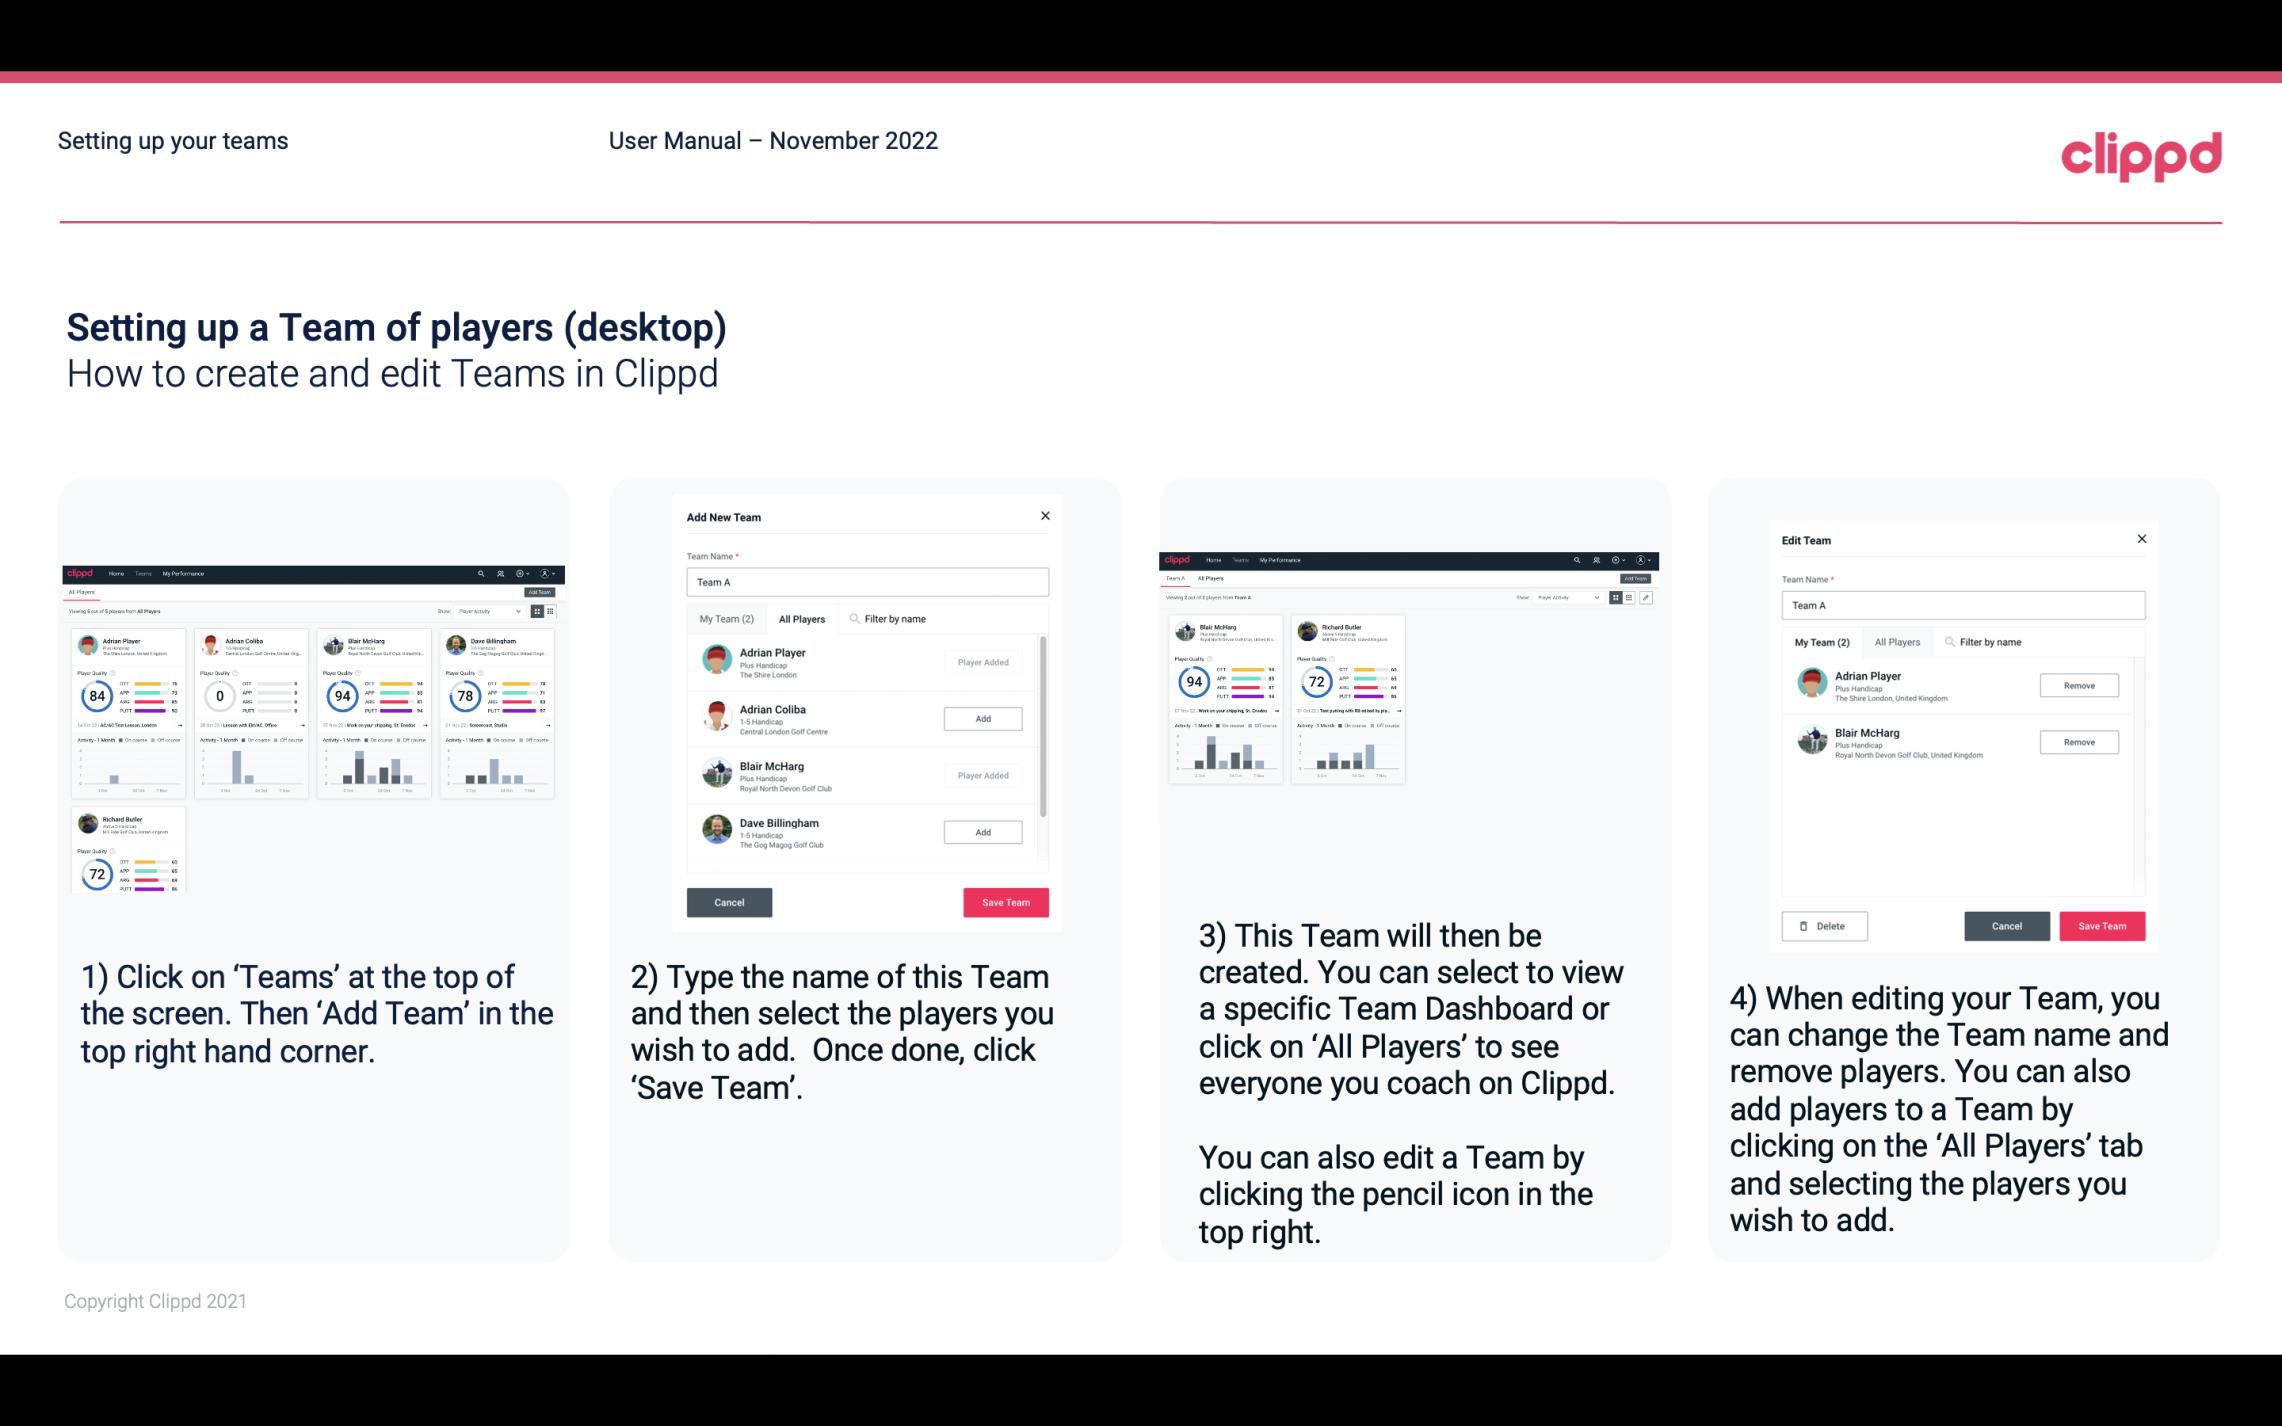
Task: Expand the All Players tab in Add New Team
Action: coord(802,618)
